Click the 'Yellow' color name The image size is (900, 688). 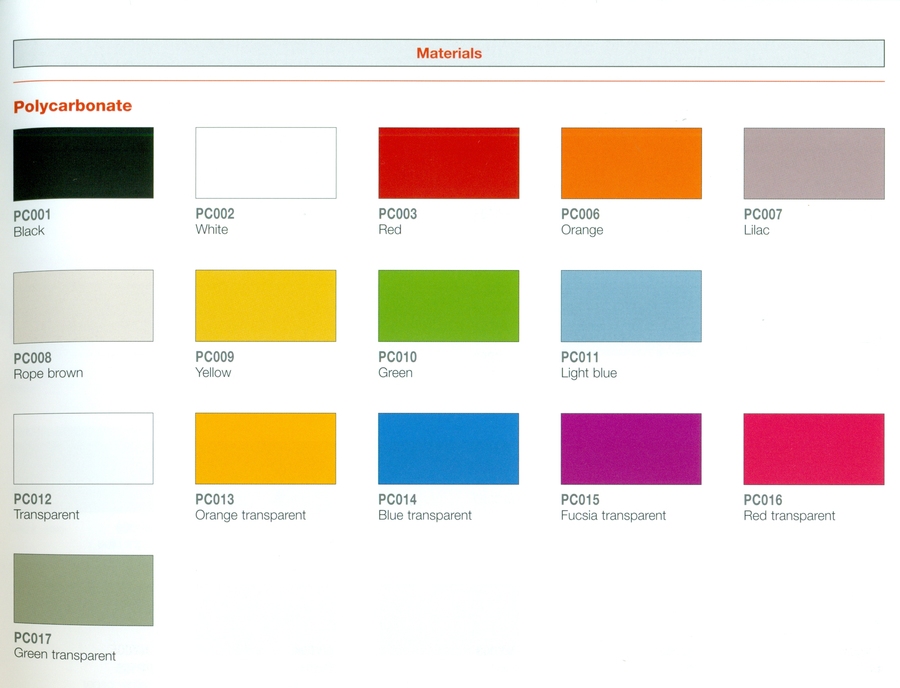point(213,372)
